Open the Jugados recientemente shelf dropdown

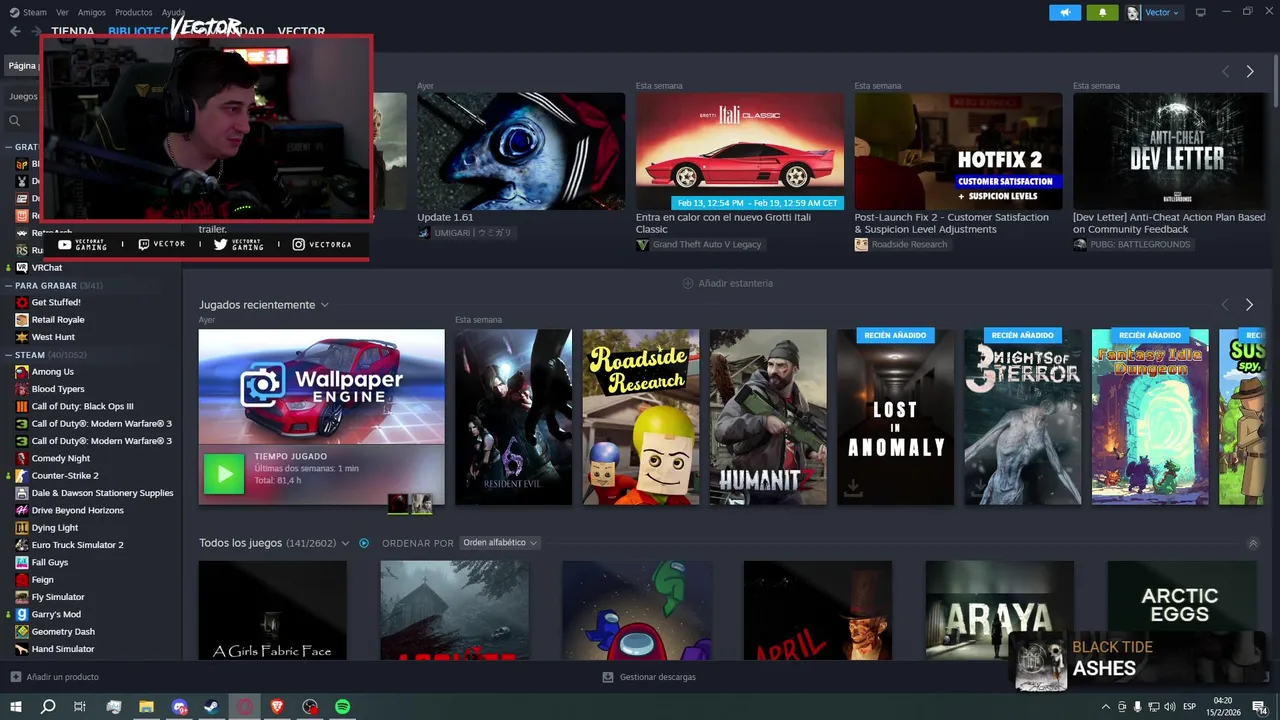[x=324, y=305]
